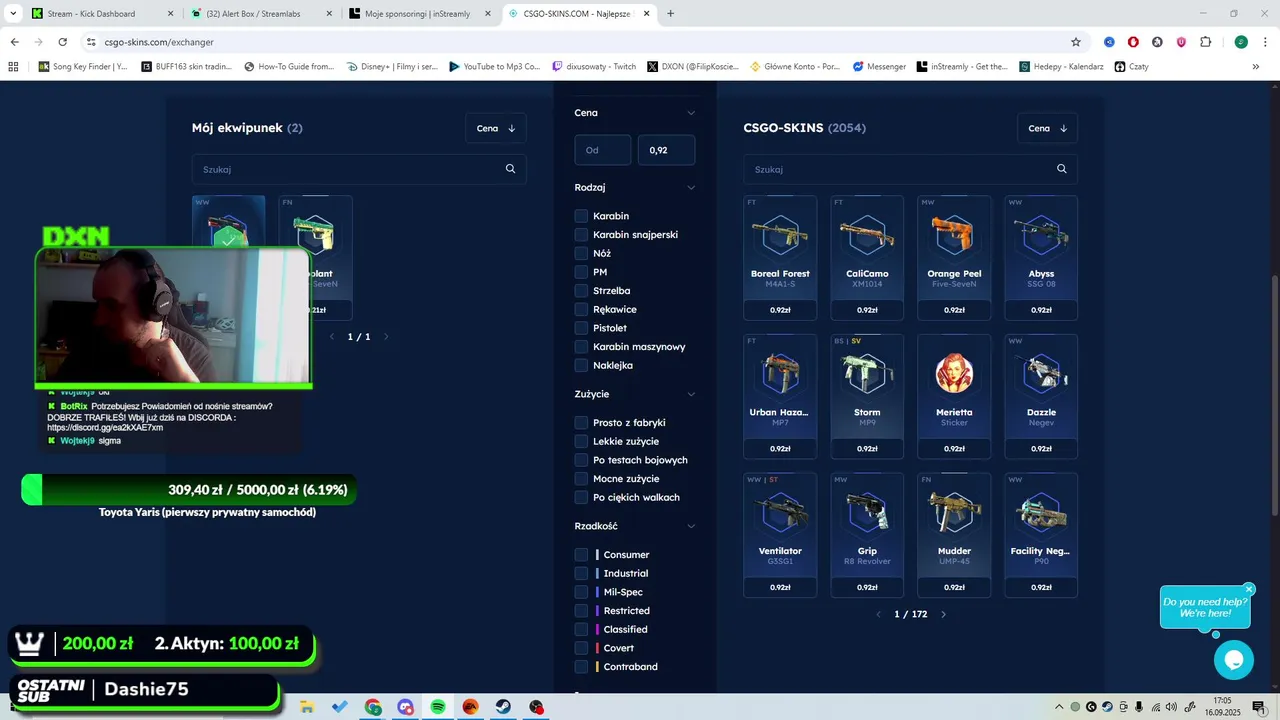Open Cena sort dropdown in CSGO-SKINS panel
Image resolution: width=1280 pixels, height=720 pixels.
1048,128
